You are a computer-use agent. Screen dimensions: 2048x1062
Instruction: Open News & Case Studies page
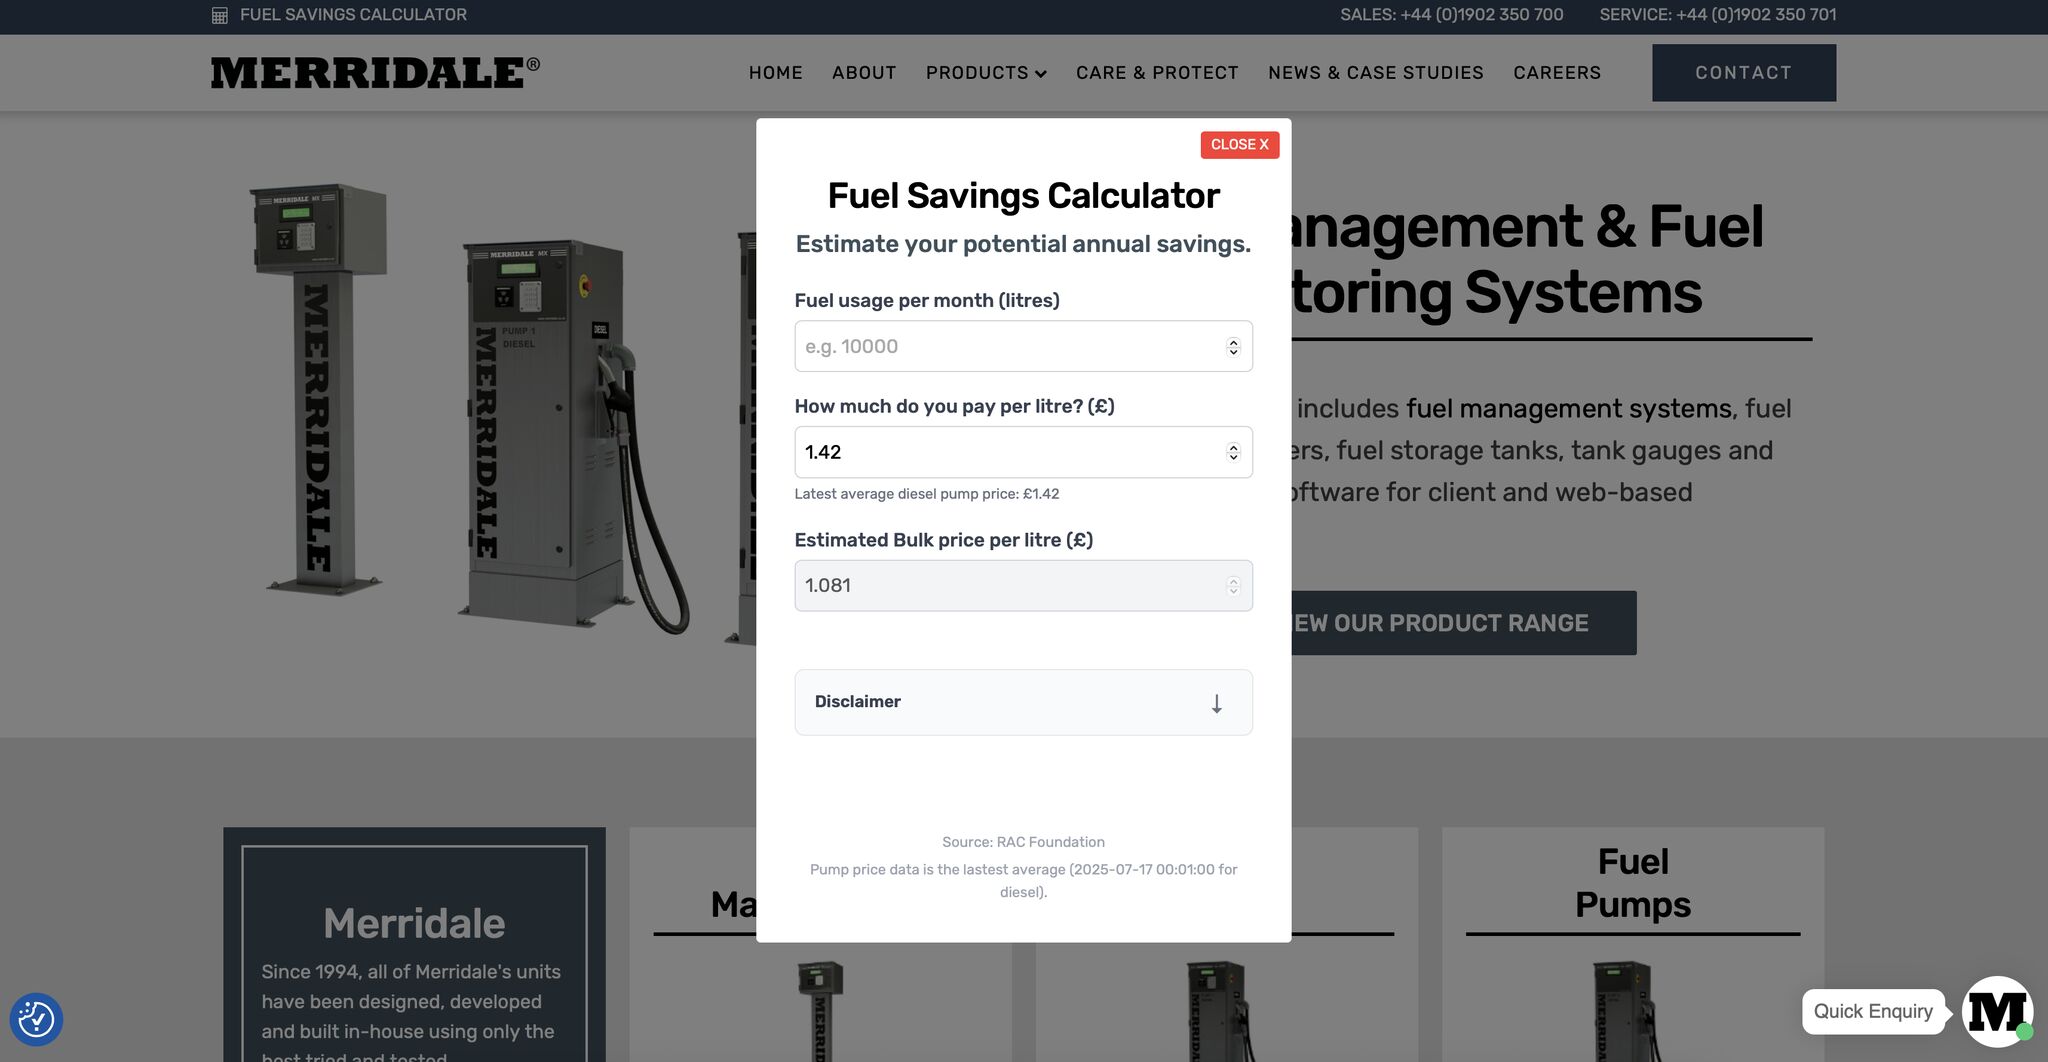pos(1375,73)
